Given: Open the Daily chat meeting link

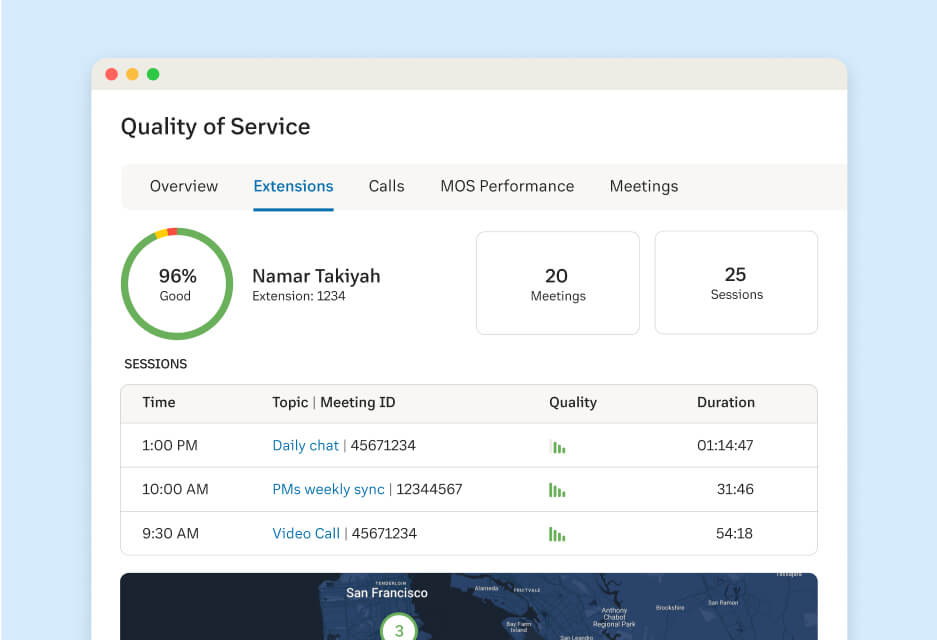Looking at the screenshot, I should (x=305, y=446).
